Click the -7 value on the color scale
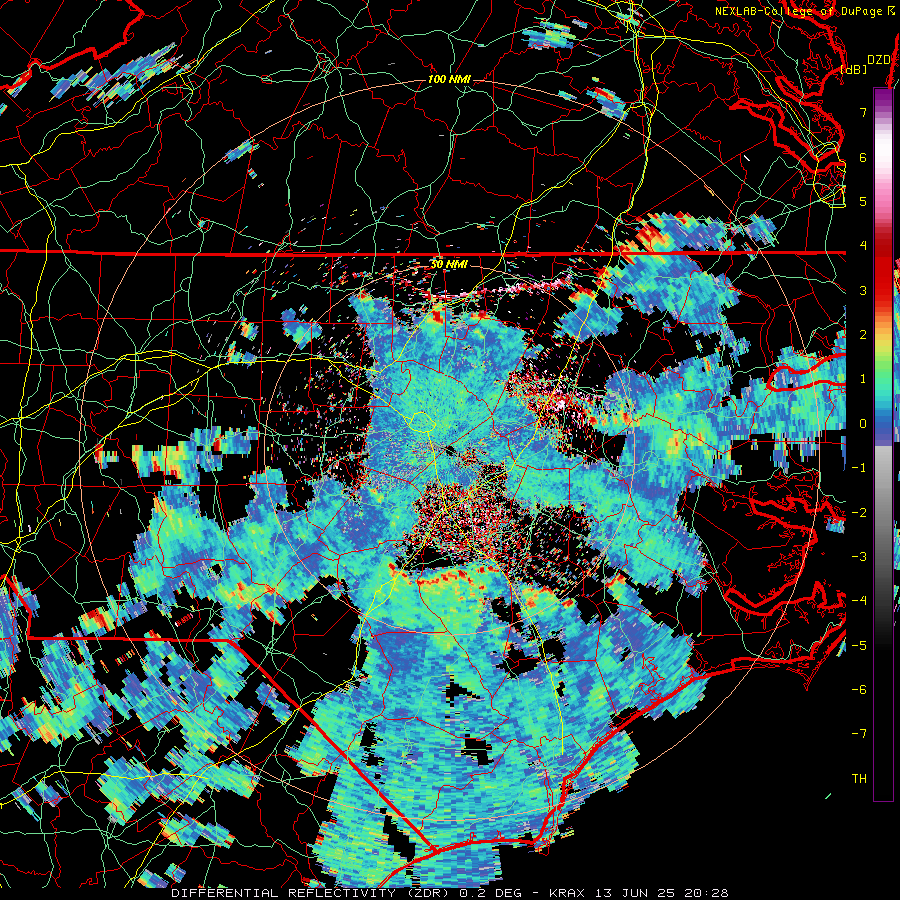This screenshot has width=900, height=900. (859, 734)
